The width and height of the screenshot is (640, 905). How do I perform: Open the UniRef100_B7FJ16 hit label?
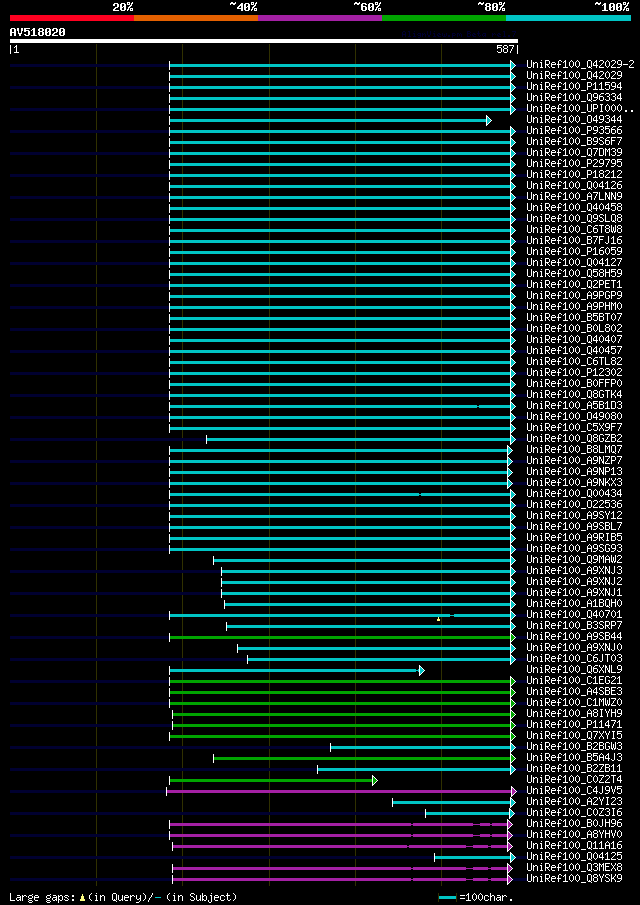574,241
